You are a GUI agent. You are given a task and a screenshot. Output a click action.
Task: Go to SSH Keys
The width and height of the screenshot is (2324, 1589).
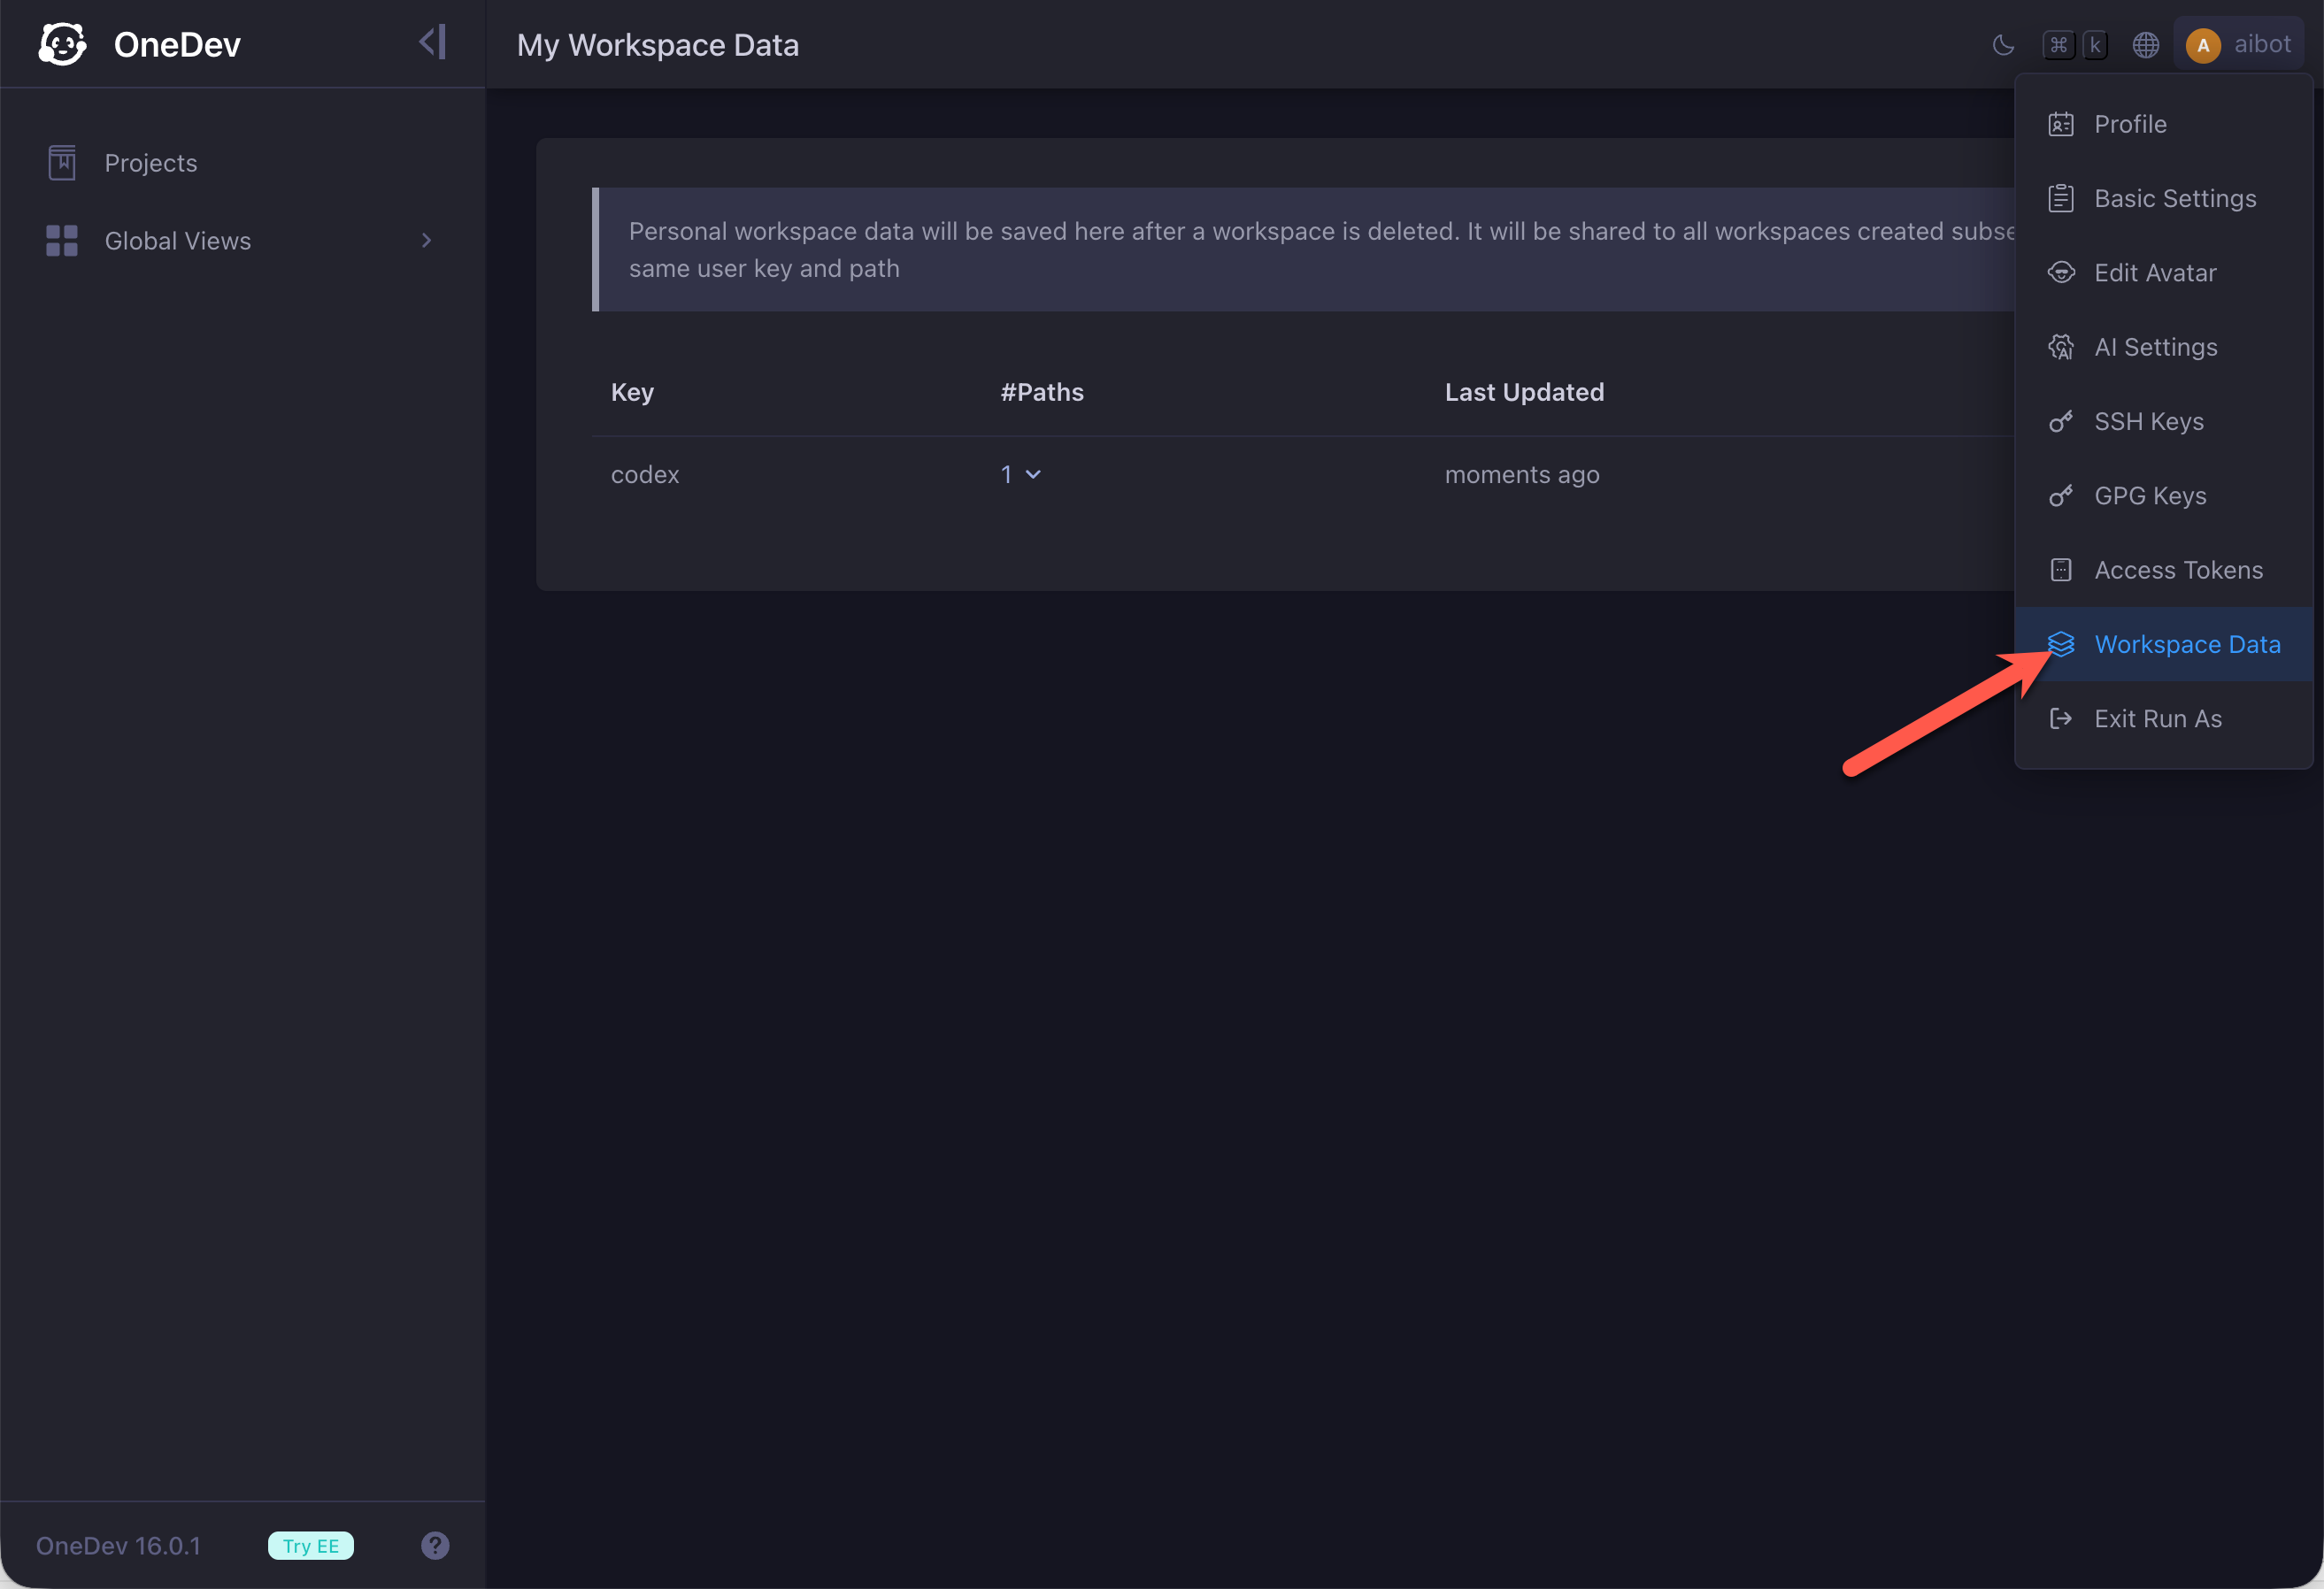click(x=2164, y=421)
